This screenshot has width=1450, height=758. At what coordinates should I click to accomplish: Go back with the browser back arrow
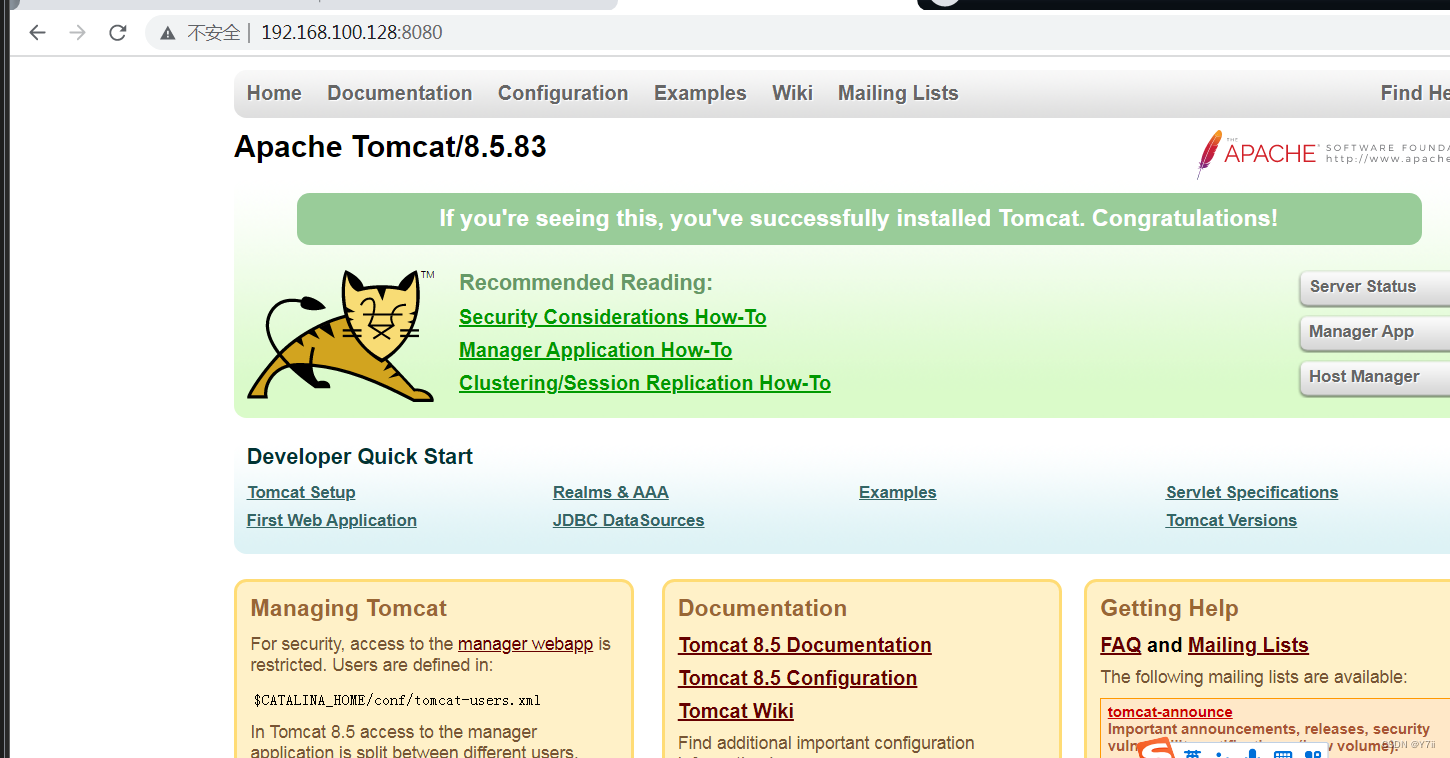(37, 33)
